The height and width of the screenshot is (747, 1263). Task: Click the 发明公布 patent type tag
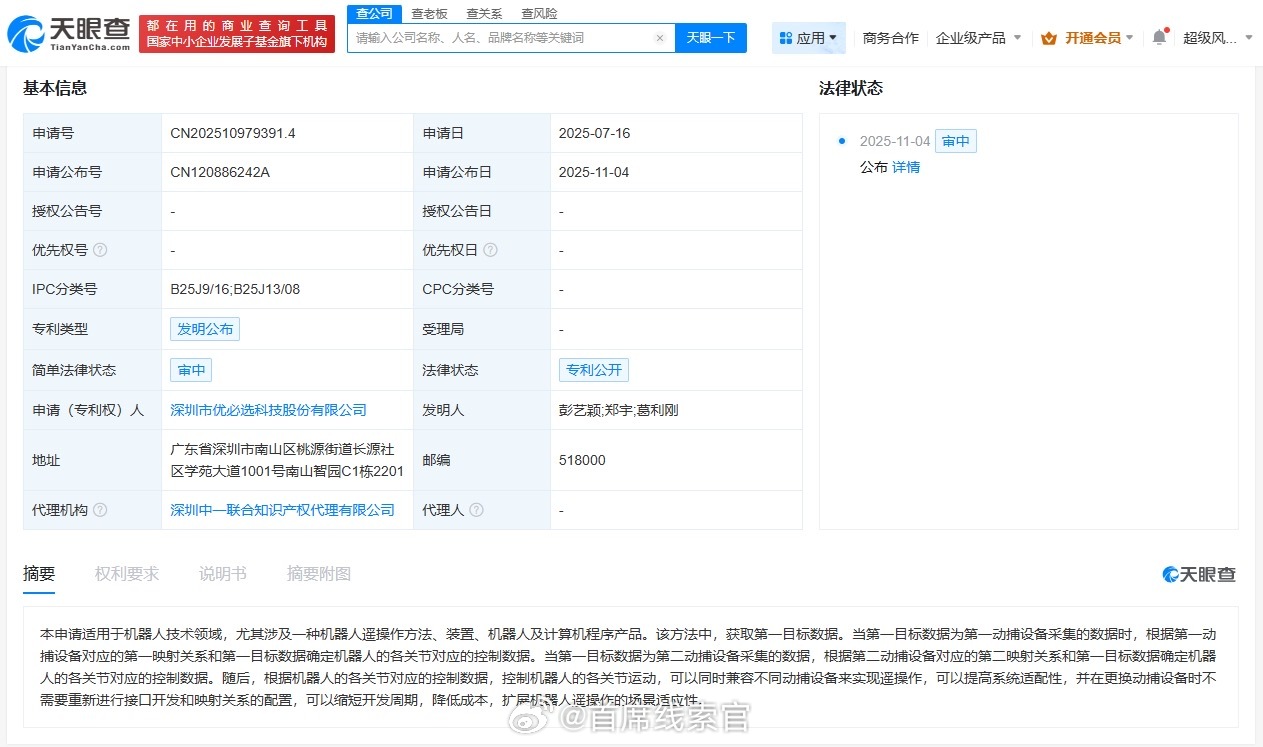pos(205,329)
